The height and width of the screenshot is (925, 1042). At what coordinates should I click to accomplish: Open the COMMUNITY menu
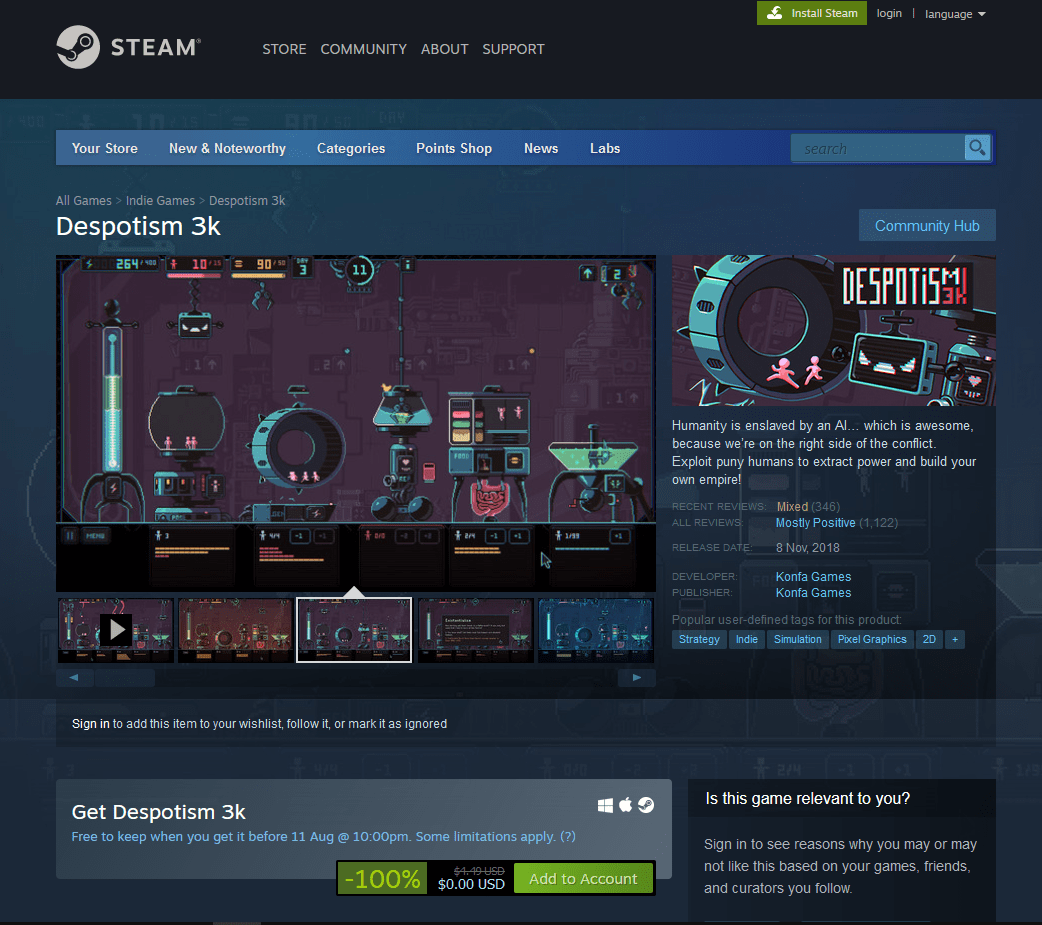[x=364, y=49]
